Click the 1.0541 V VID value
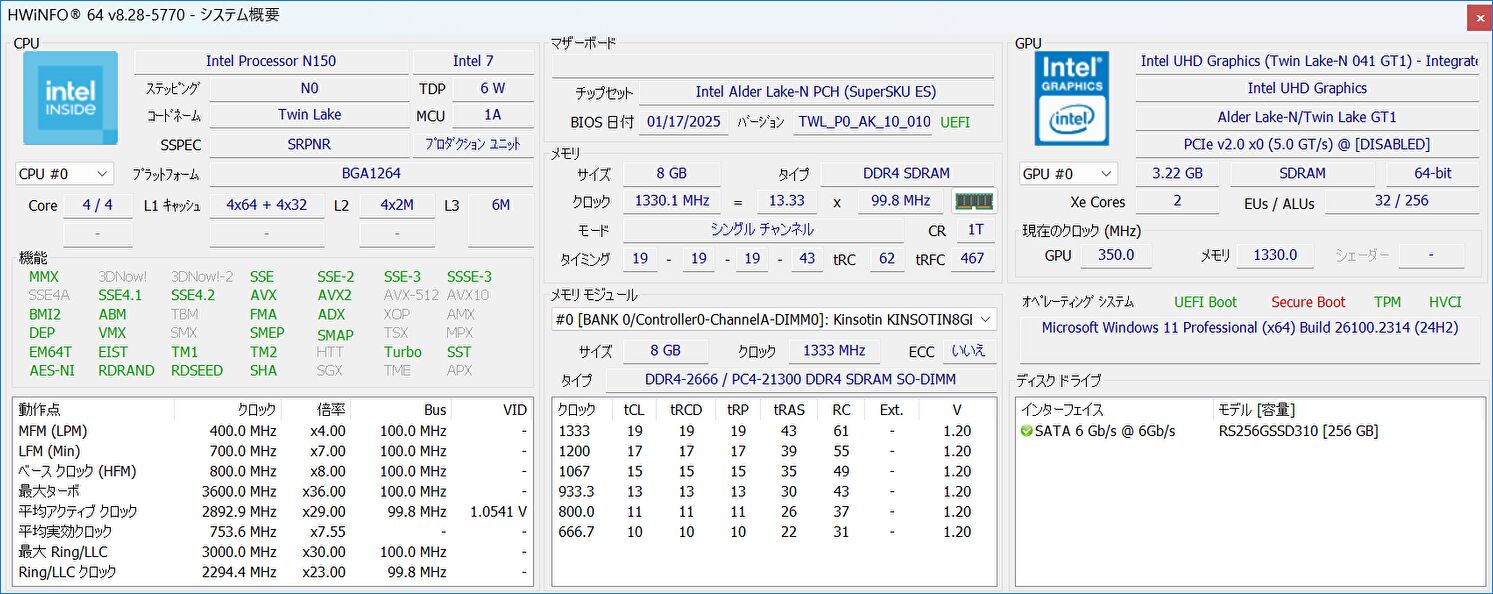This screenshot has height=594, width=1493. [x=497, y=511]
